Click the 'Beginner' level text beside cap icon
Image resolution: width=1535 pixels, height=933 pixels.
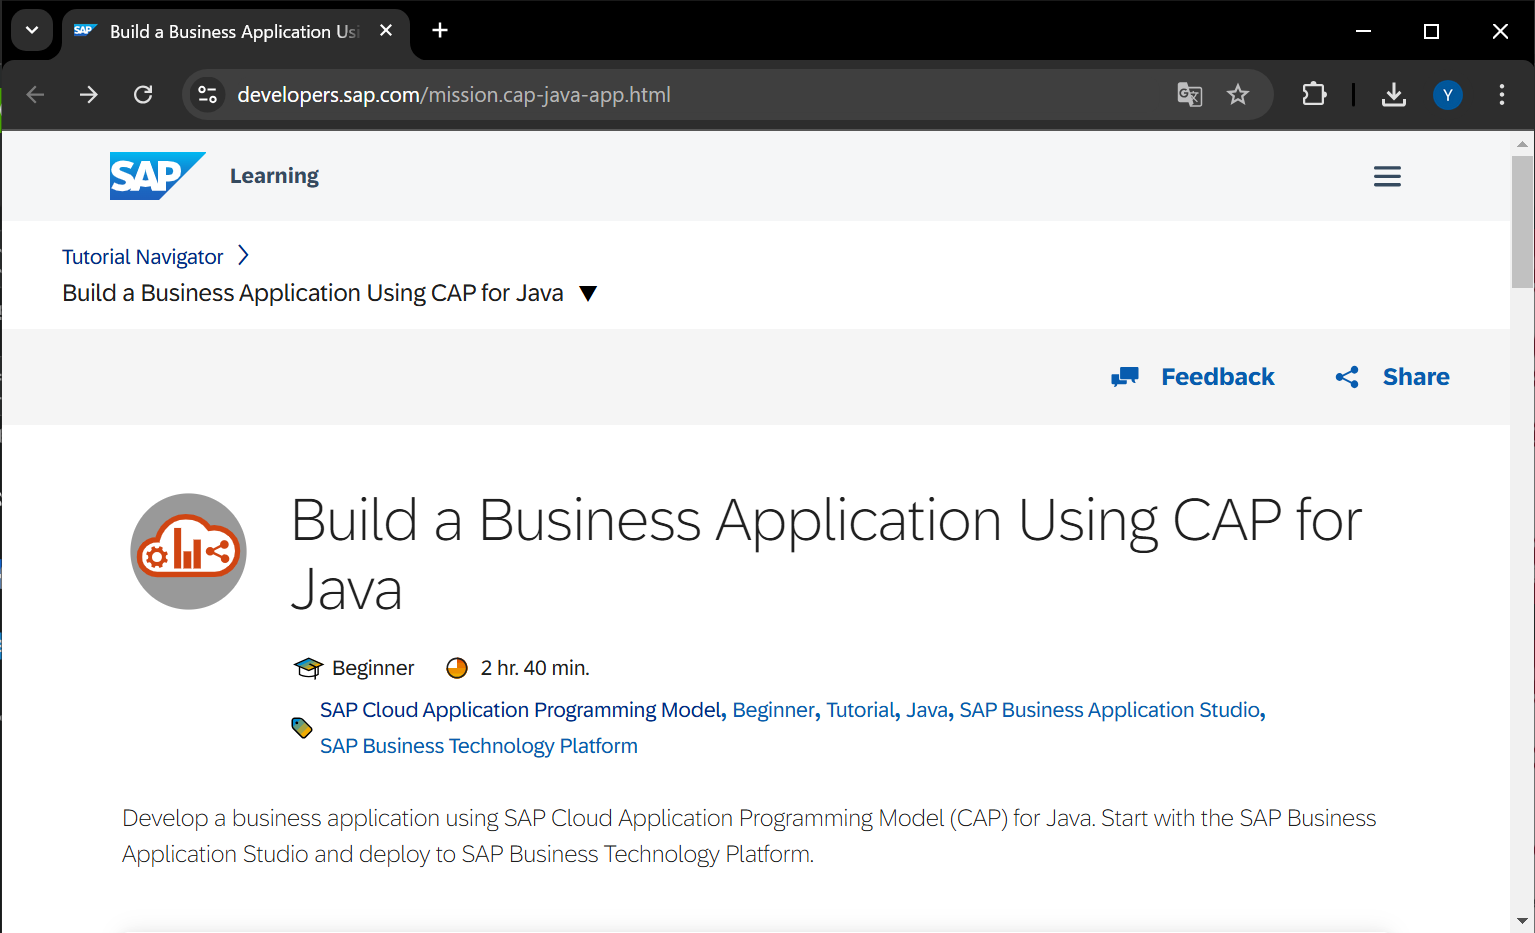(373, 668)
